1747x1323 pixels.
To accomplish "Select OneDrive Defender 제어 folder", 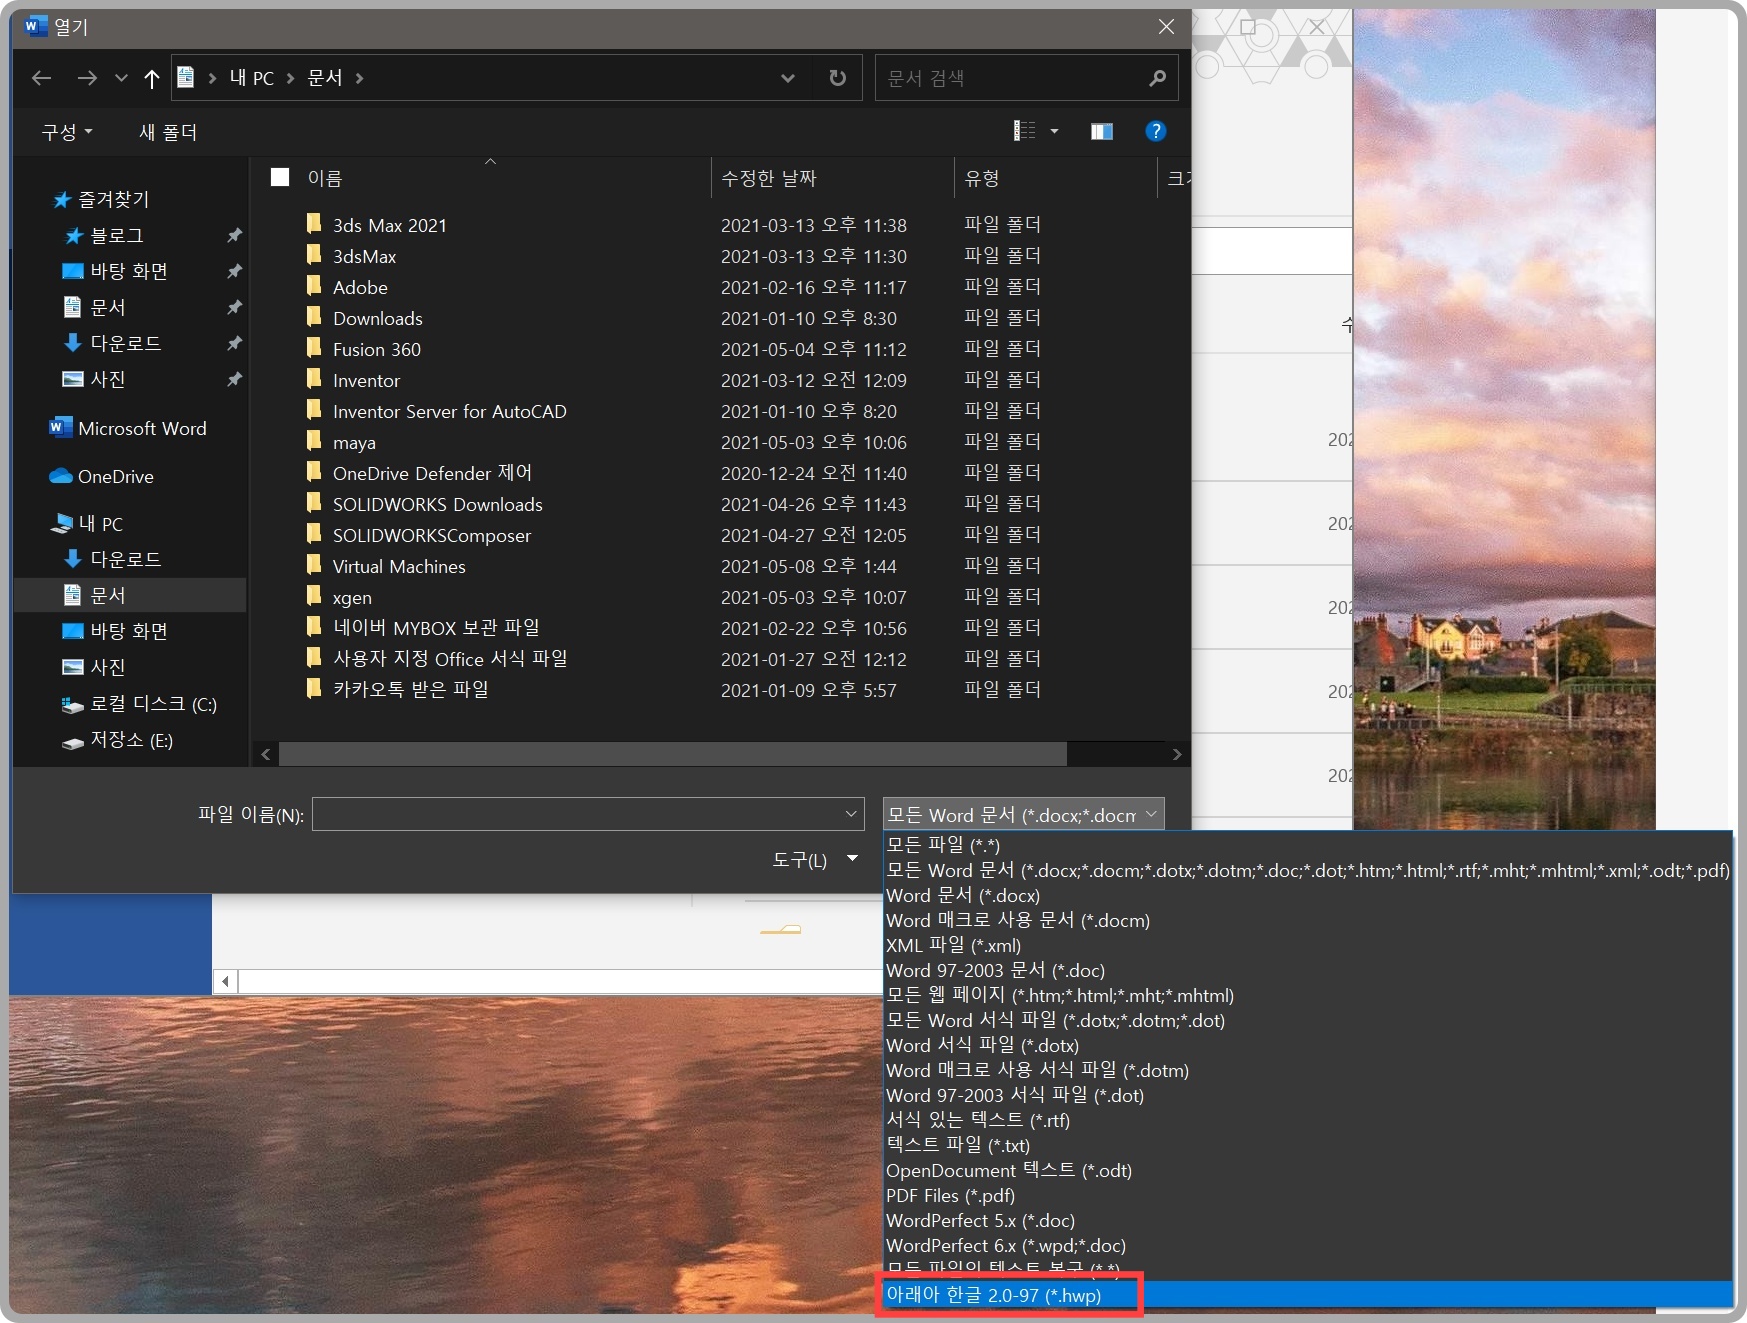I will (432, 473).
